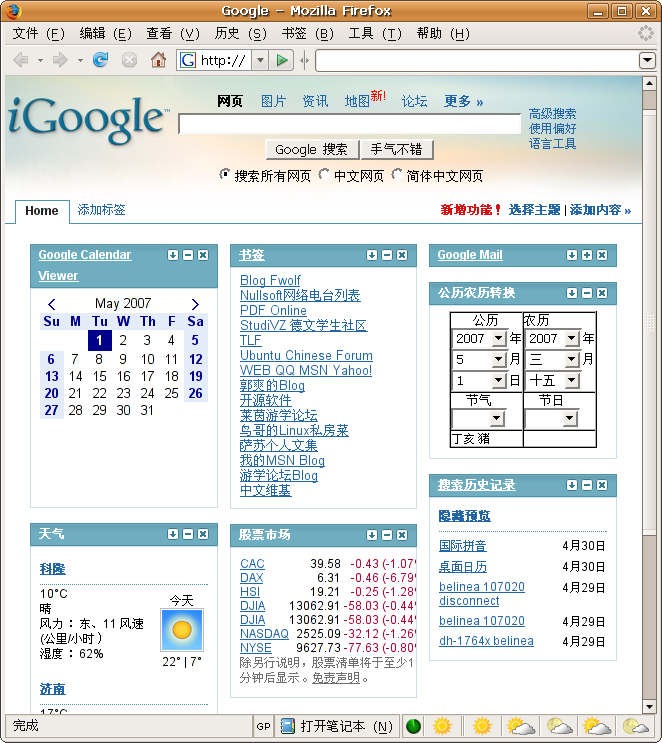Go back using the back arrow
The image size is (662, 743).
point(21,60)
